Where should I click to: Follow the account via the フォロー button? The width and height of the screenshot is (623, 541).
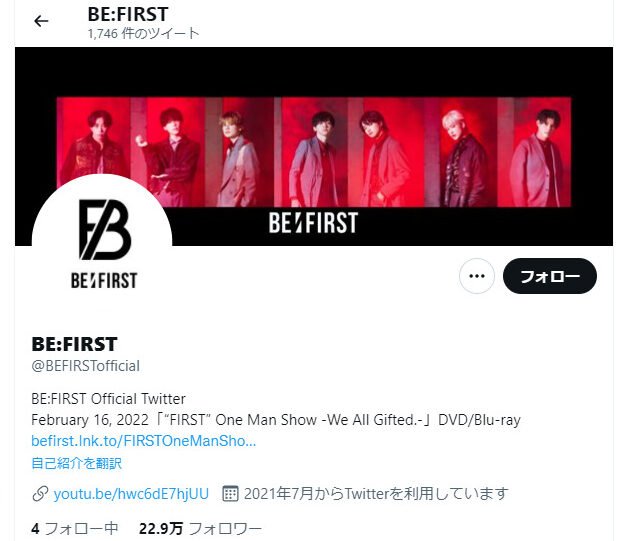tap(549, 276)
